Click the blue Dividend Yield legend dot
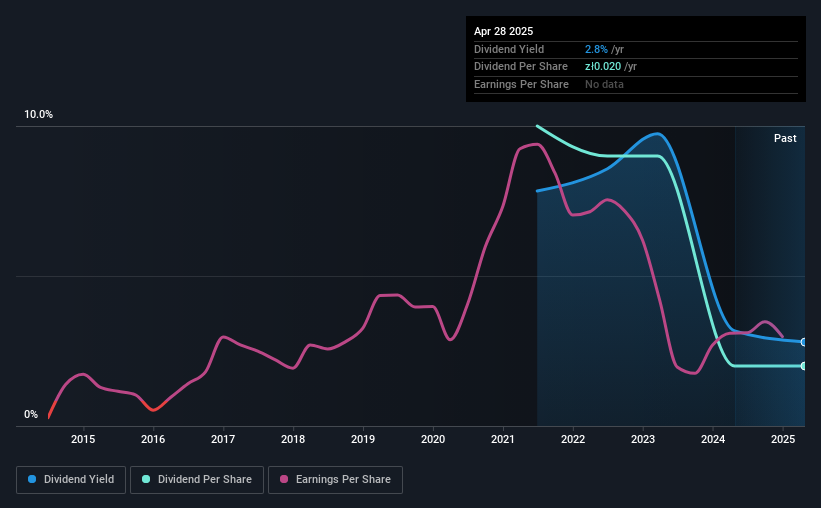 pos(32,479)
